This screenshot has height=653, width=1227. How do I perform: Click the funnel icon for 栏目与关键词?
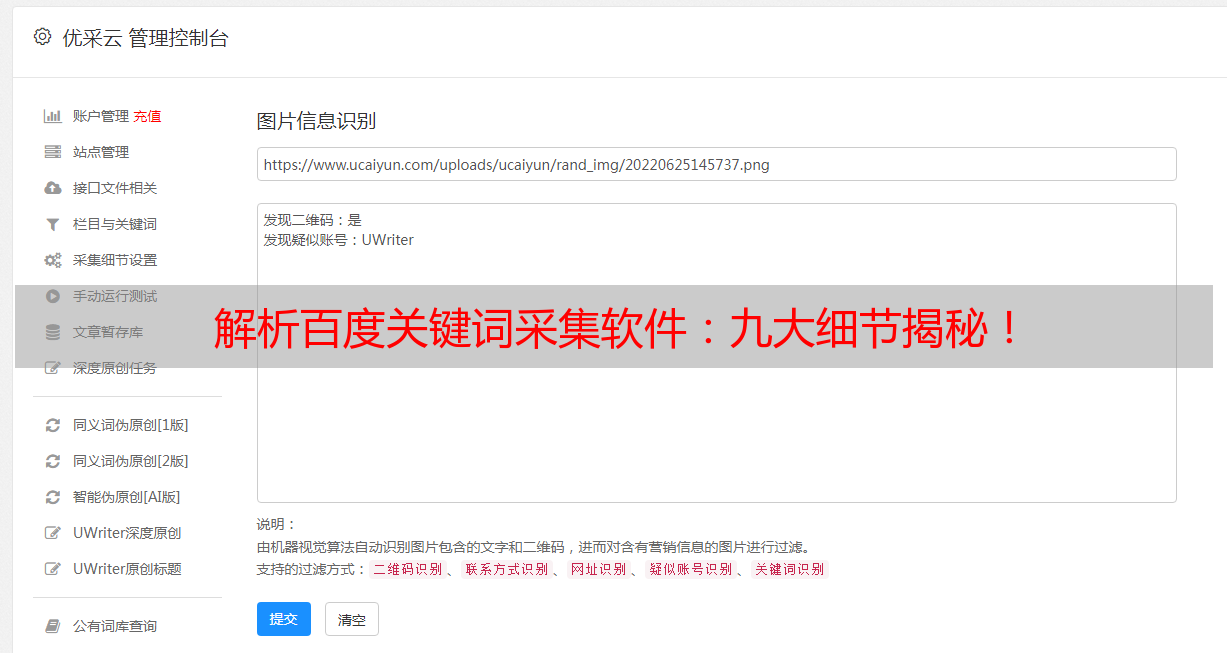[x=53, y=224]
